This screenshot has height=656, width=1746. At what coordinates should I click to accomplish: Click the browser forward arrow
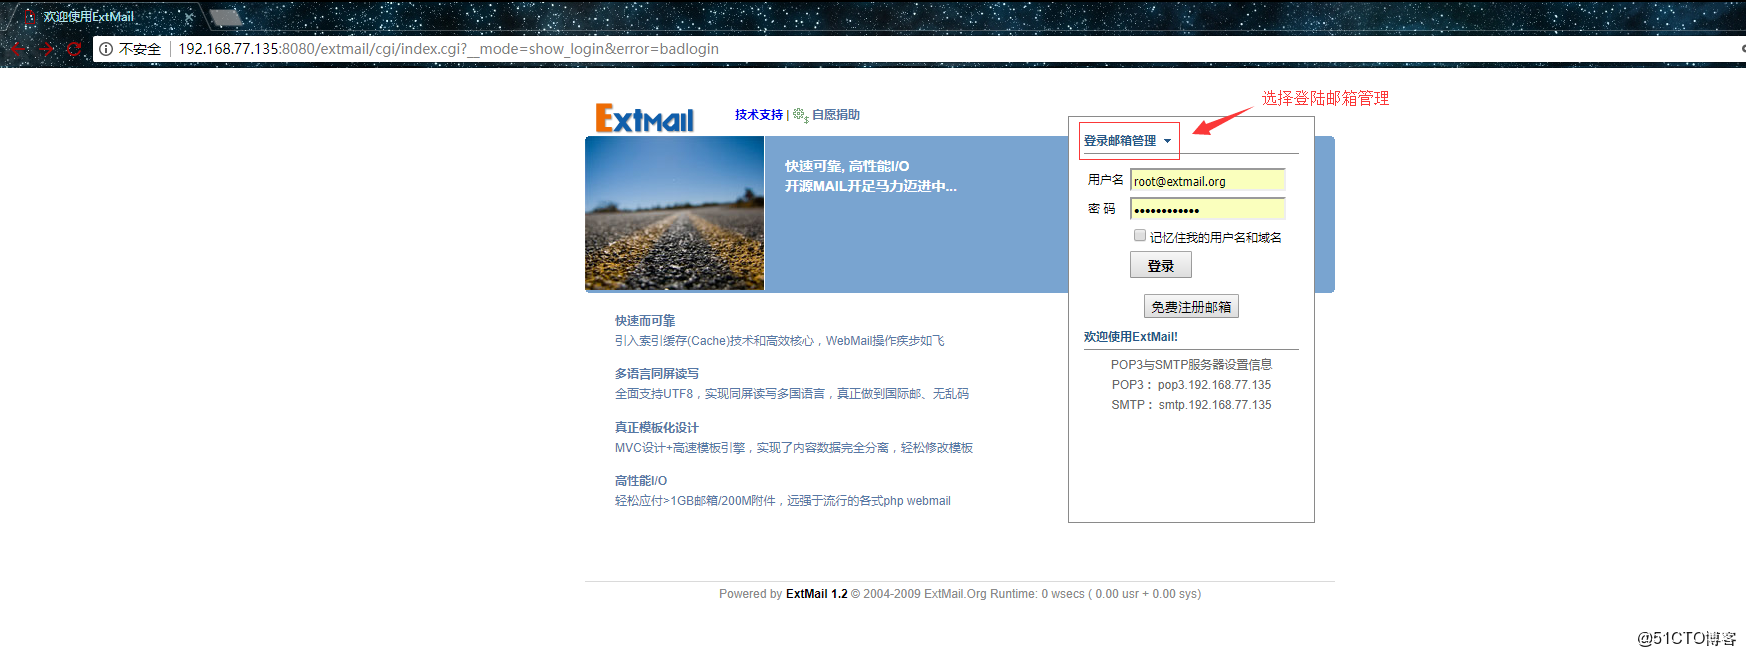pyautogui.click(x=46, y=48)
